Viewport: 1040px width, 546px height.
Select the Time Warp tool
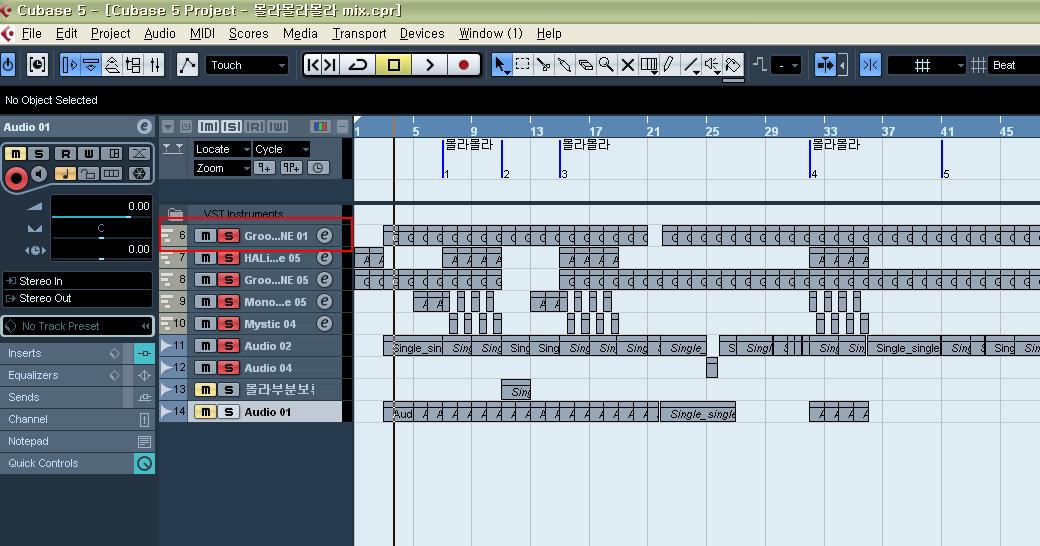click(649, 65)
